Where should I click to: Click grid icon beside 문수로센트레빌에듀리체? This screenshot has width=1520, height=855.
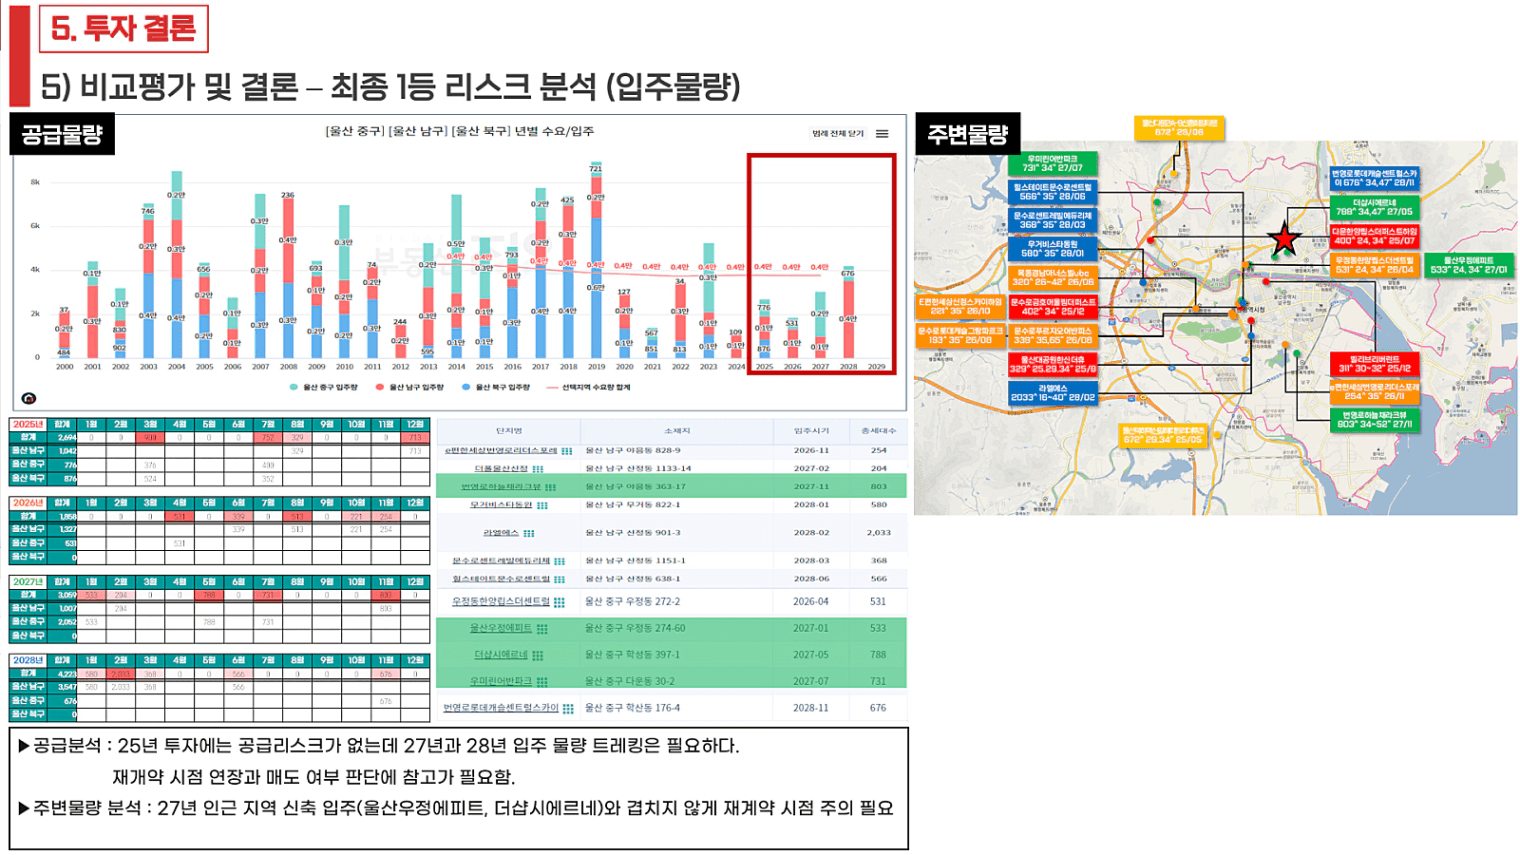559,561
